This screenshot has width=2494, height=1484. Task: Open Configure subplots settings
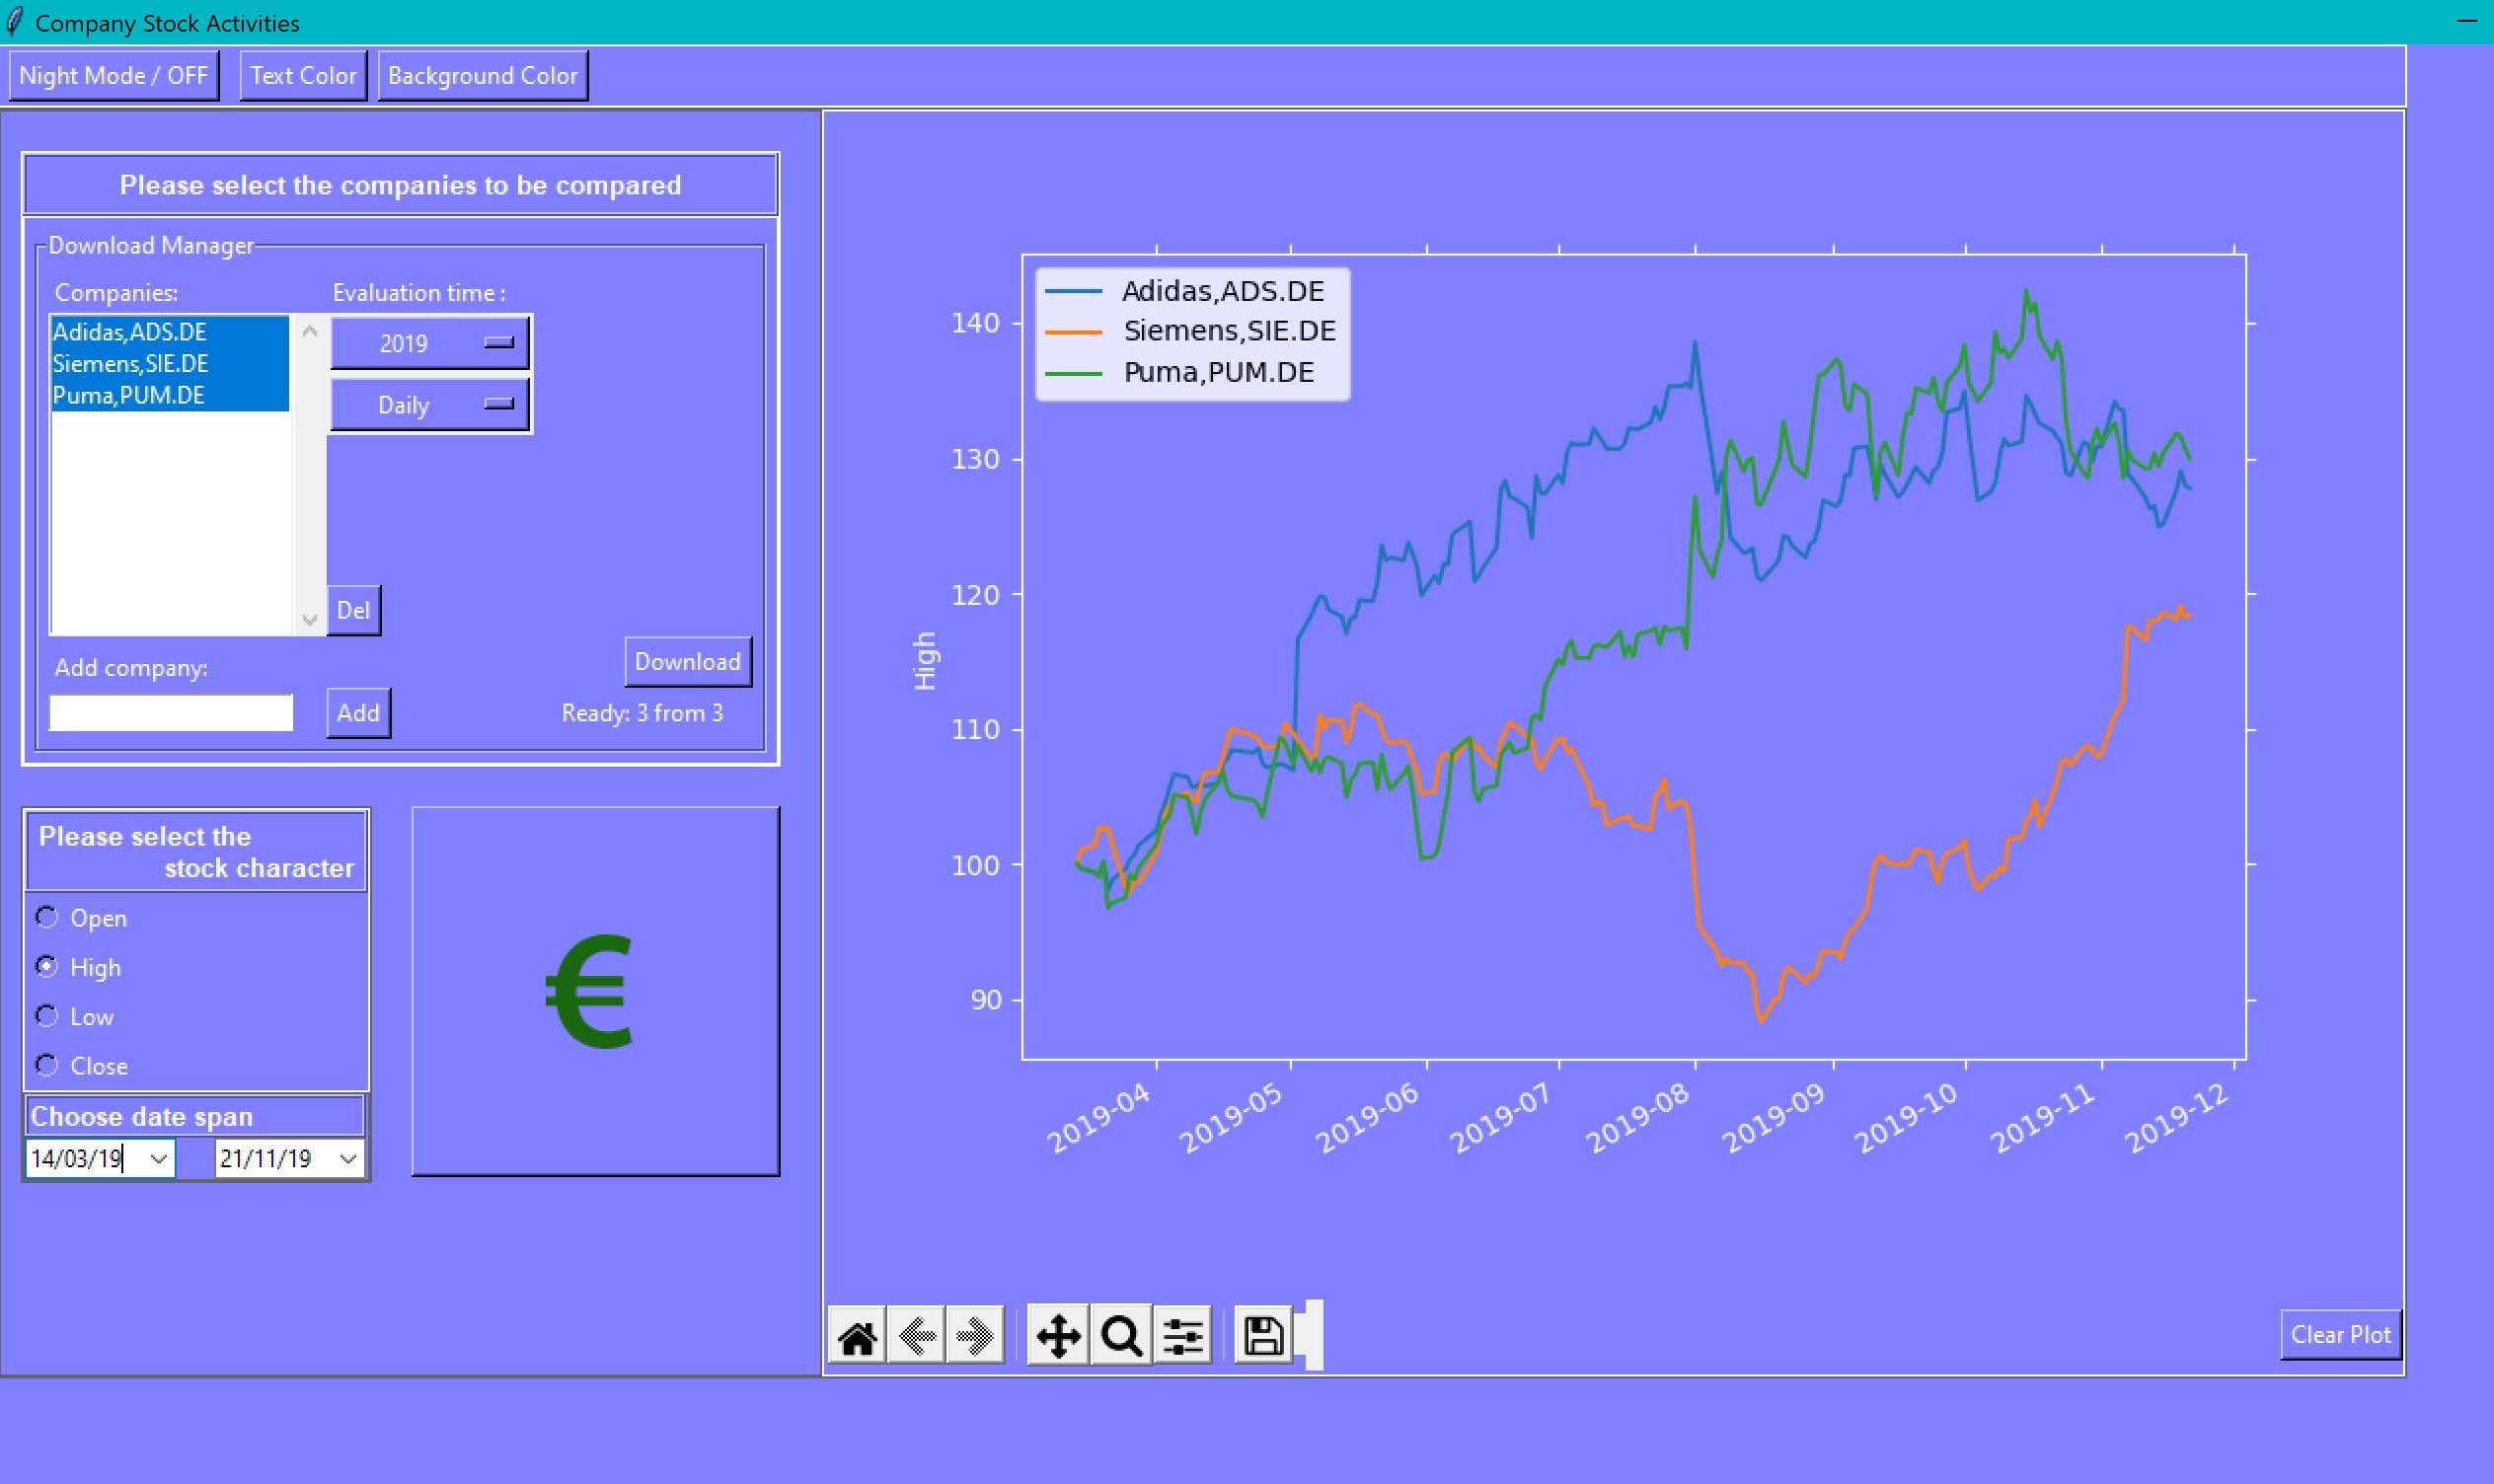point(1183,1336)
